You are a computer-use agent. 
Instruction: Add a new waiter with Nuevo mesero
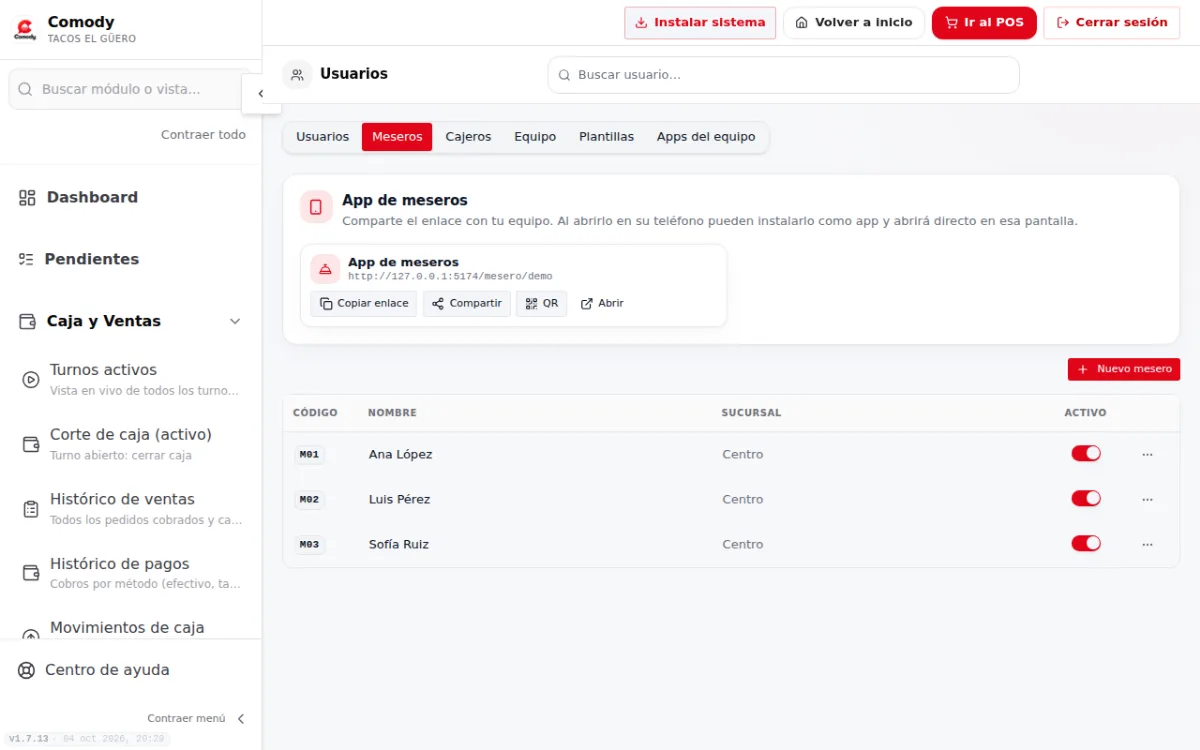1124,369
